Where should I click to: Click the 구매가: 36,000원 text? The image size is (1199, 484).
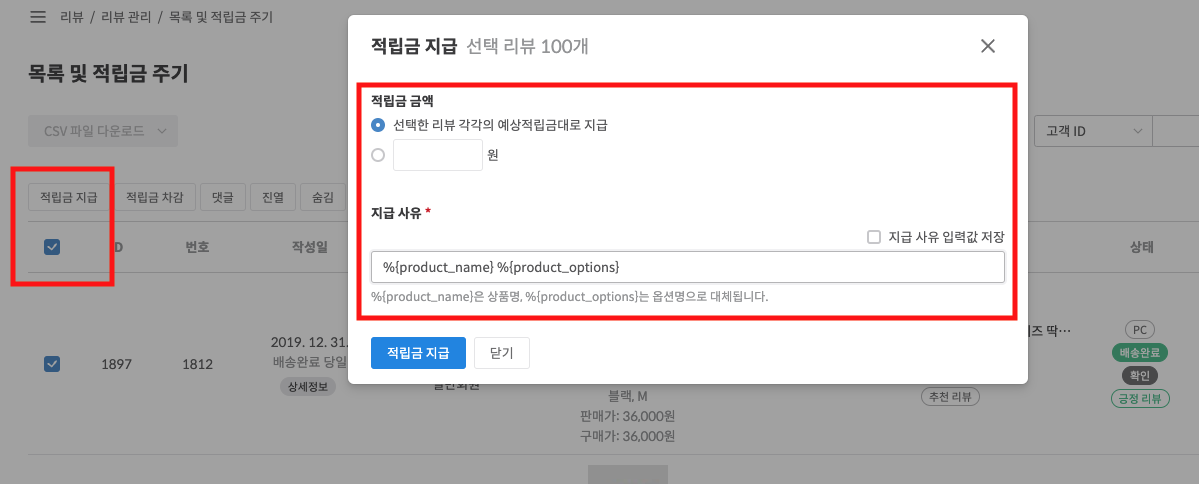pos(628,436)
